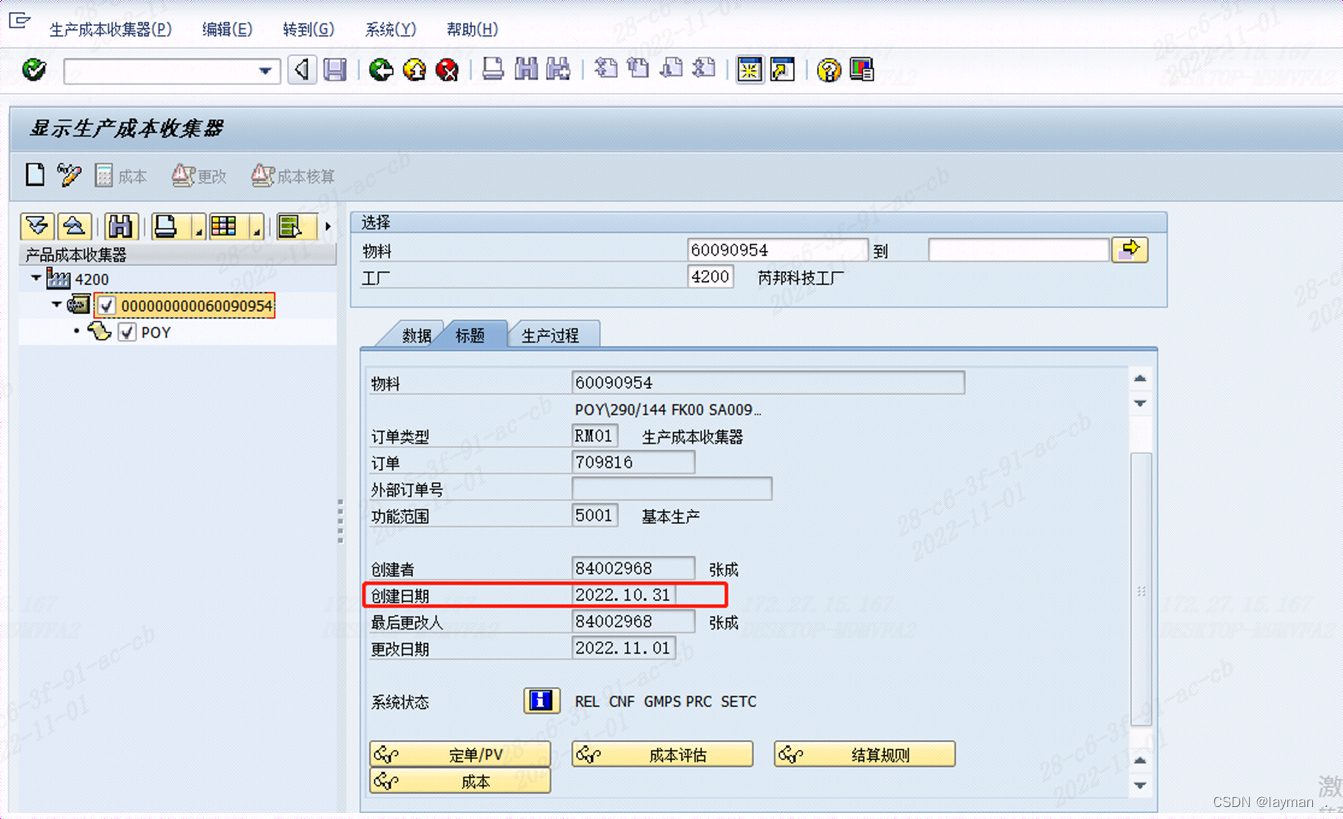
Task: Open the Help question mark icon
Action: pyautogui.click(x=828, y=70)
